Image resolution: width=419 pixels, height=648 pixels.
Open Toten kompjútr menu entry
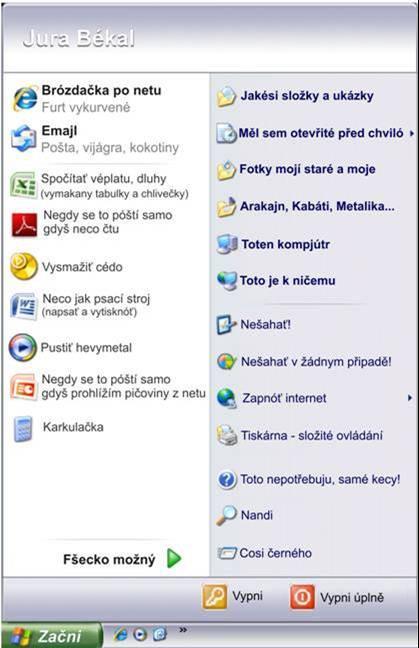point(273,244)
